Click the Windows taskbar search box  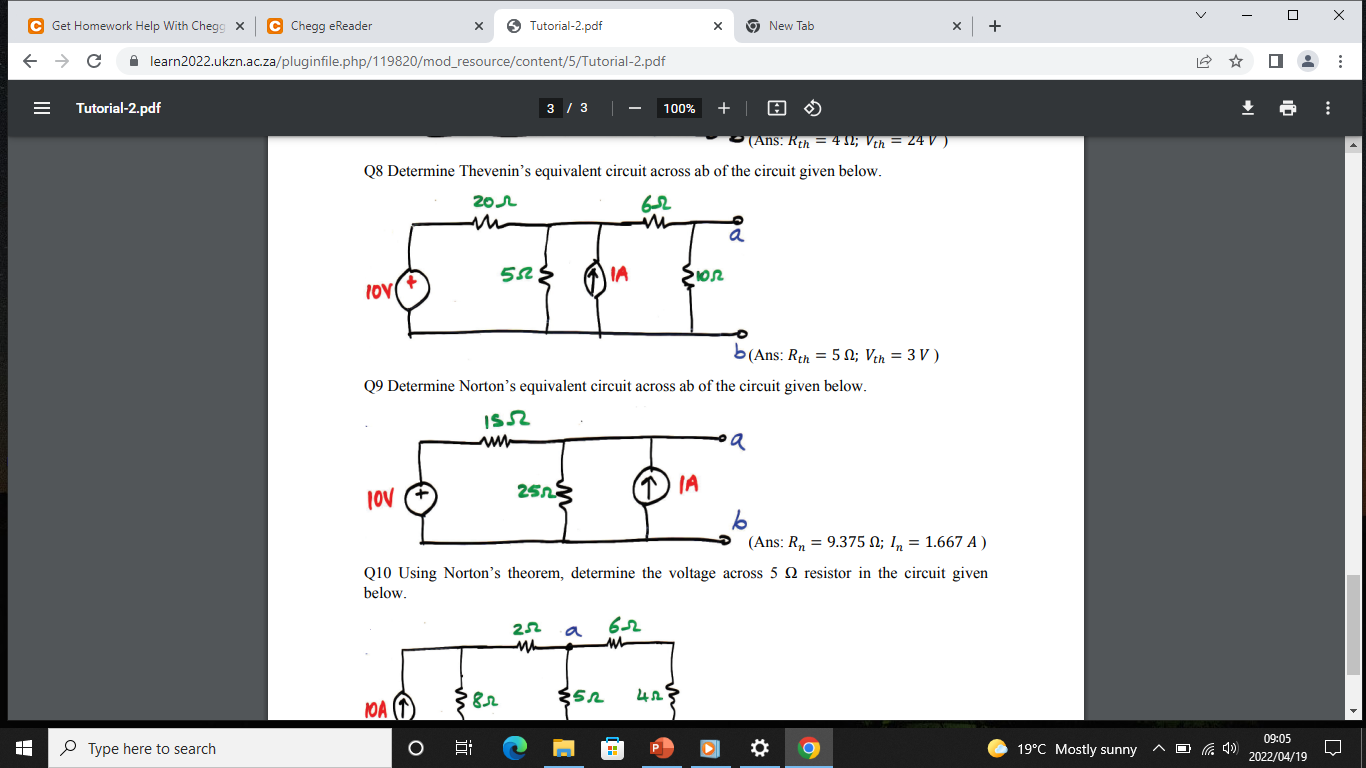218,748
